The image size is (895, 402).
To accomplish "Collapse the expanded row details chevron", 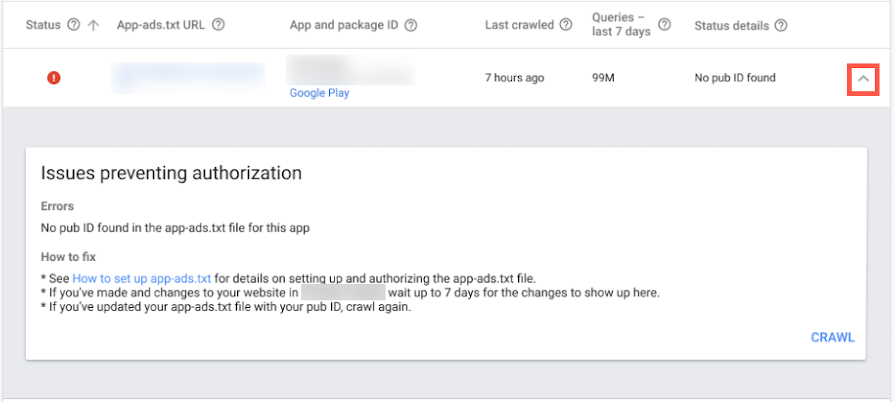I will tap(862, 79).
